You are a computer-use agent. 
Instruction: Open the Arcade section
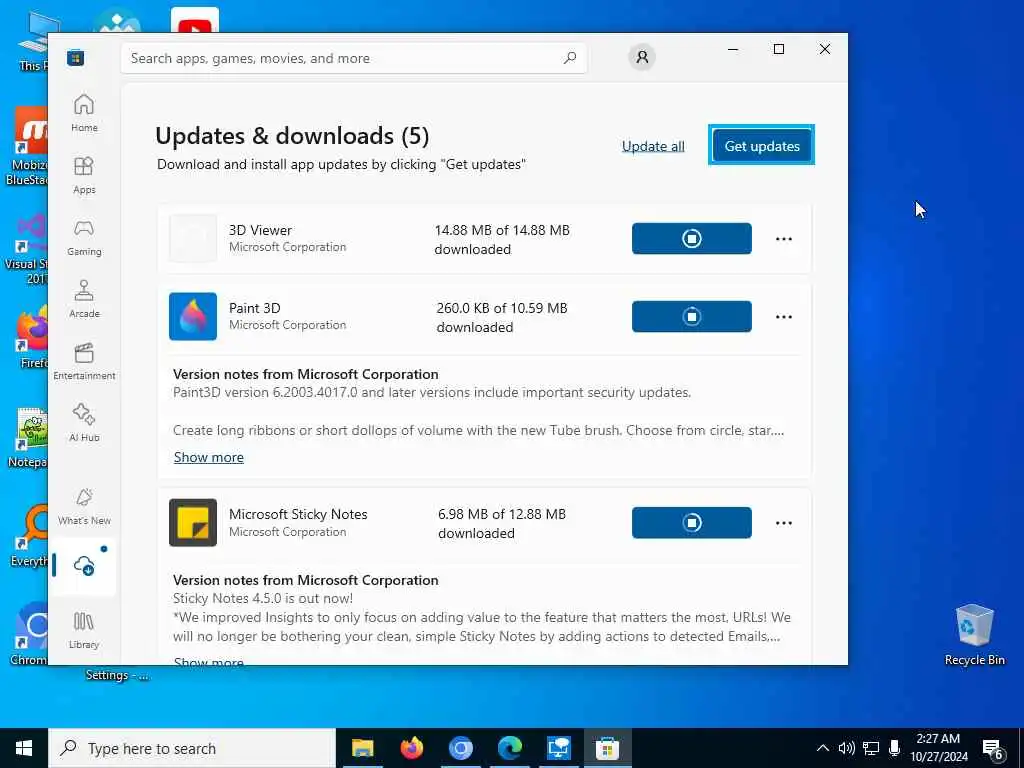[x=84, y=299]
